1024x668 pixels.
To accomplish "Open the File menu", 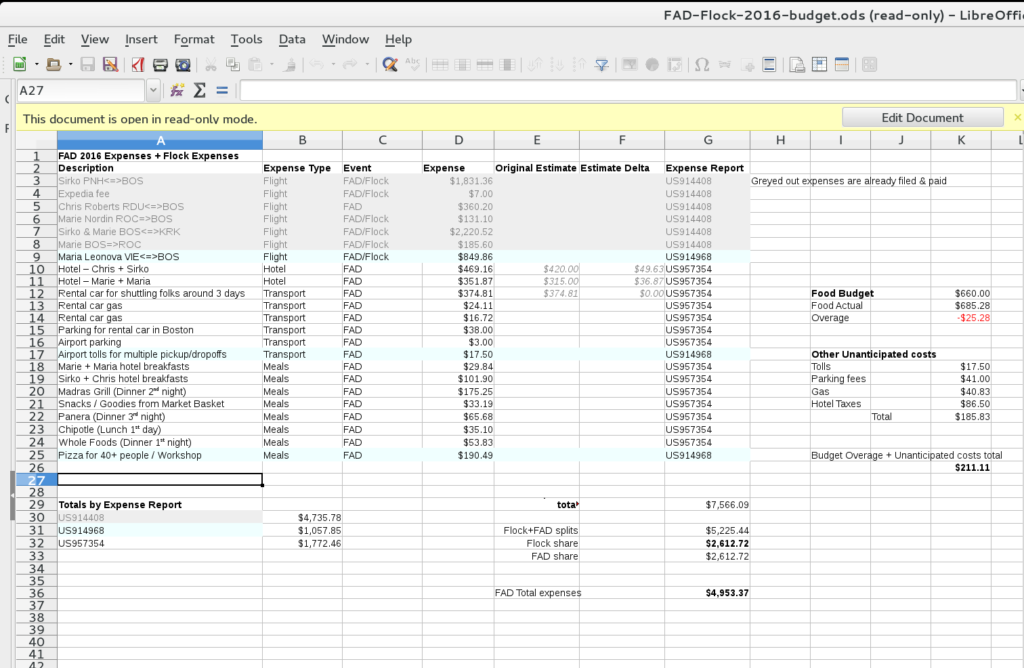I will [18, 39].
